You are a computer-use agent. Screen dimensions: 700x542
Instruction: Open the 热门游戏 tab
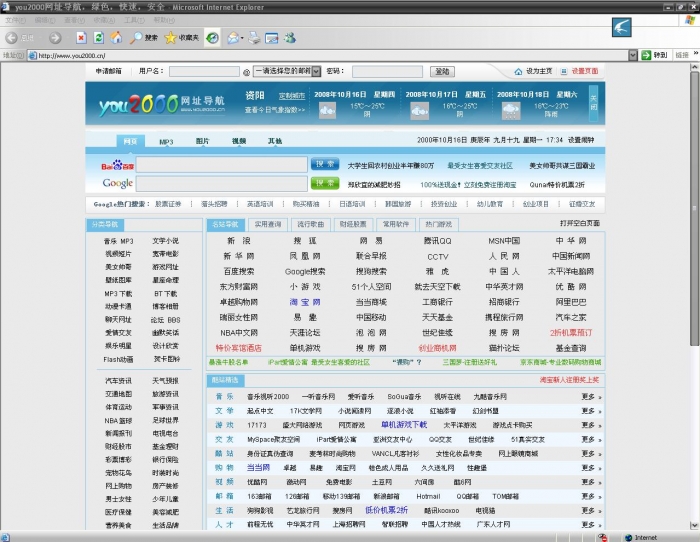438,224
